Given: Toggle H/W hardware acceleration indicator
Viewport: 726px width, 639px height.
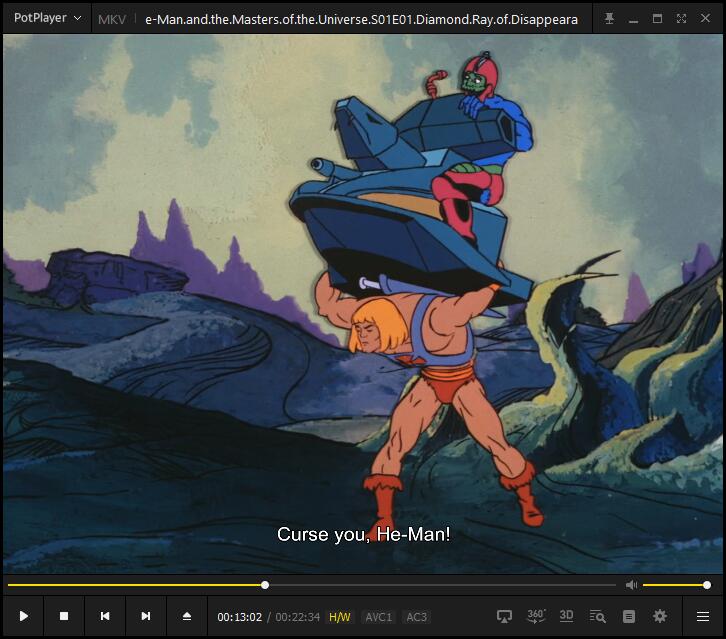Looking at the screenshot, I should point(340,617).
